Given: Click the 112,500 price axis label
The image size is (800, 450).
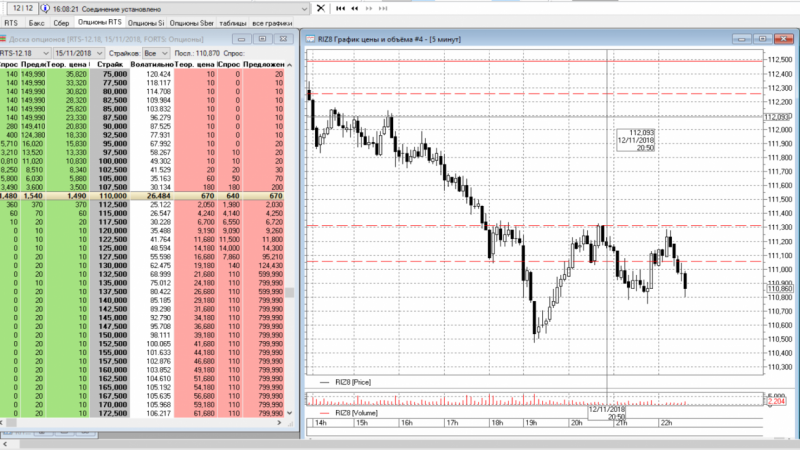Looking at the screenshot, I should pyautogui.click(x=780, y=60).
